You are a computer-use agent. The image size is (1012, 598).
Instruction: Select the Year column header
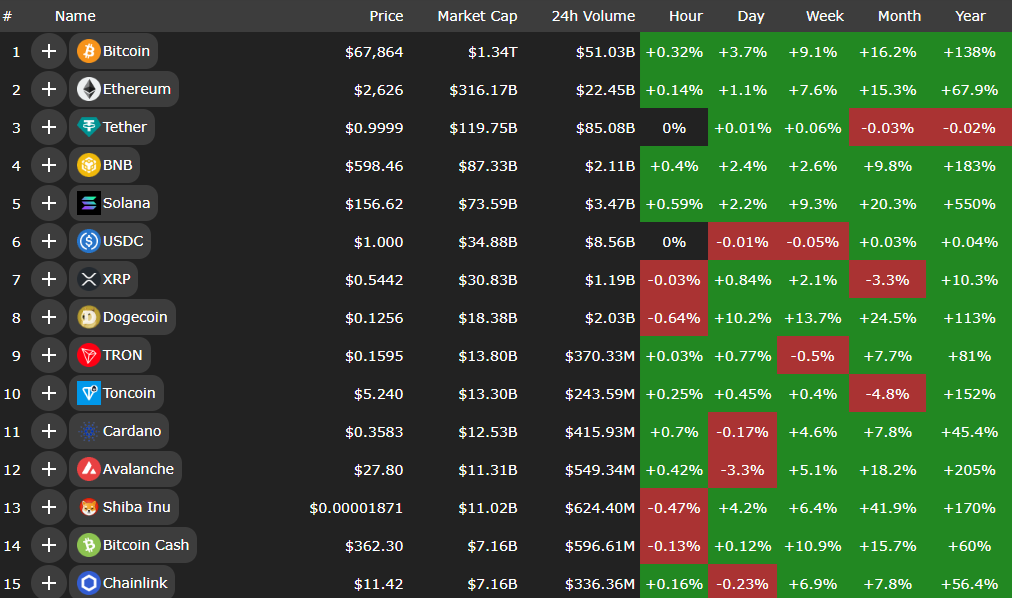[970, 16]
